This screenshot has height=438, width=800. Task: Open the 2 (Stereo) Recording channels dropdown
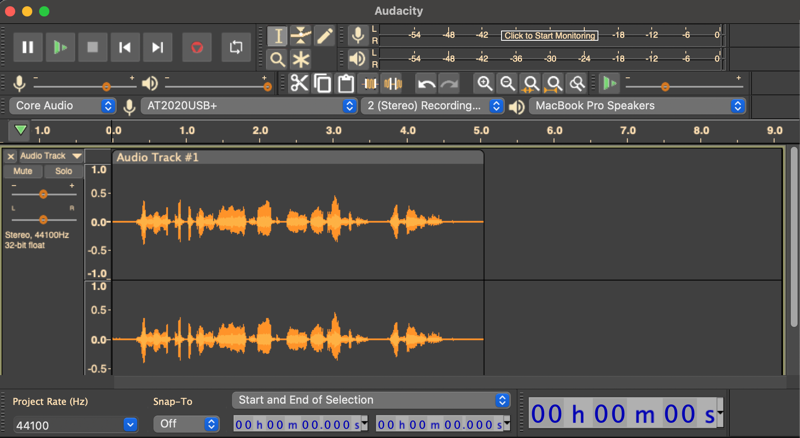[x=432, y=106]
